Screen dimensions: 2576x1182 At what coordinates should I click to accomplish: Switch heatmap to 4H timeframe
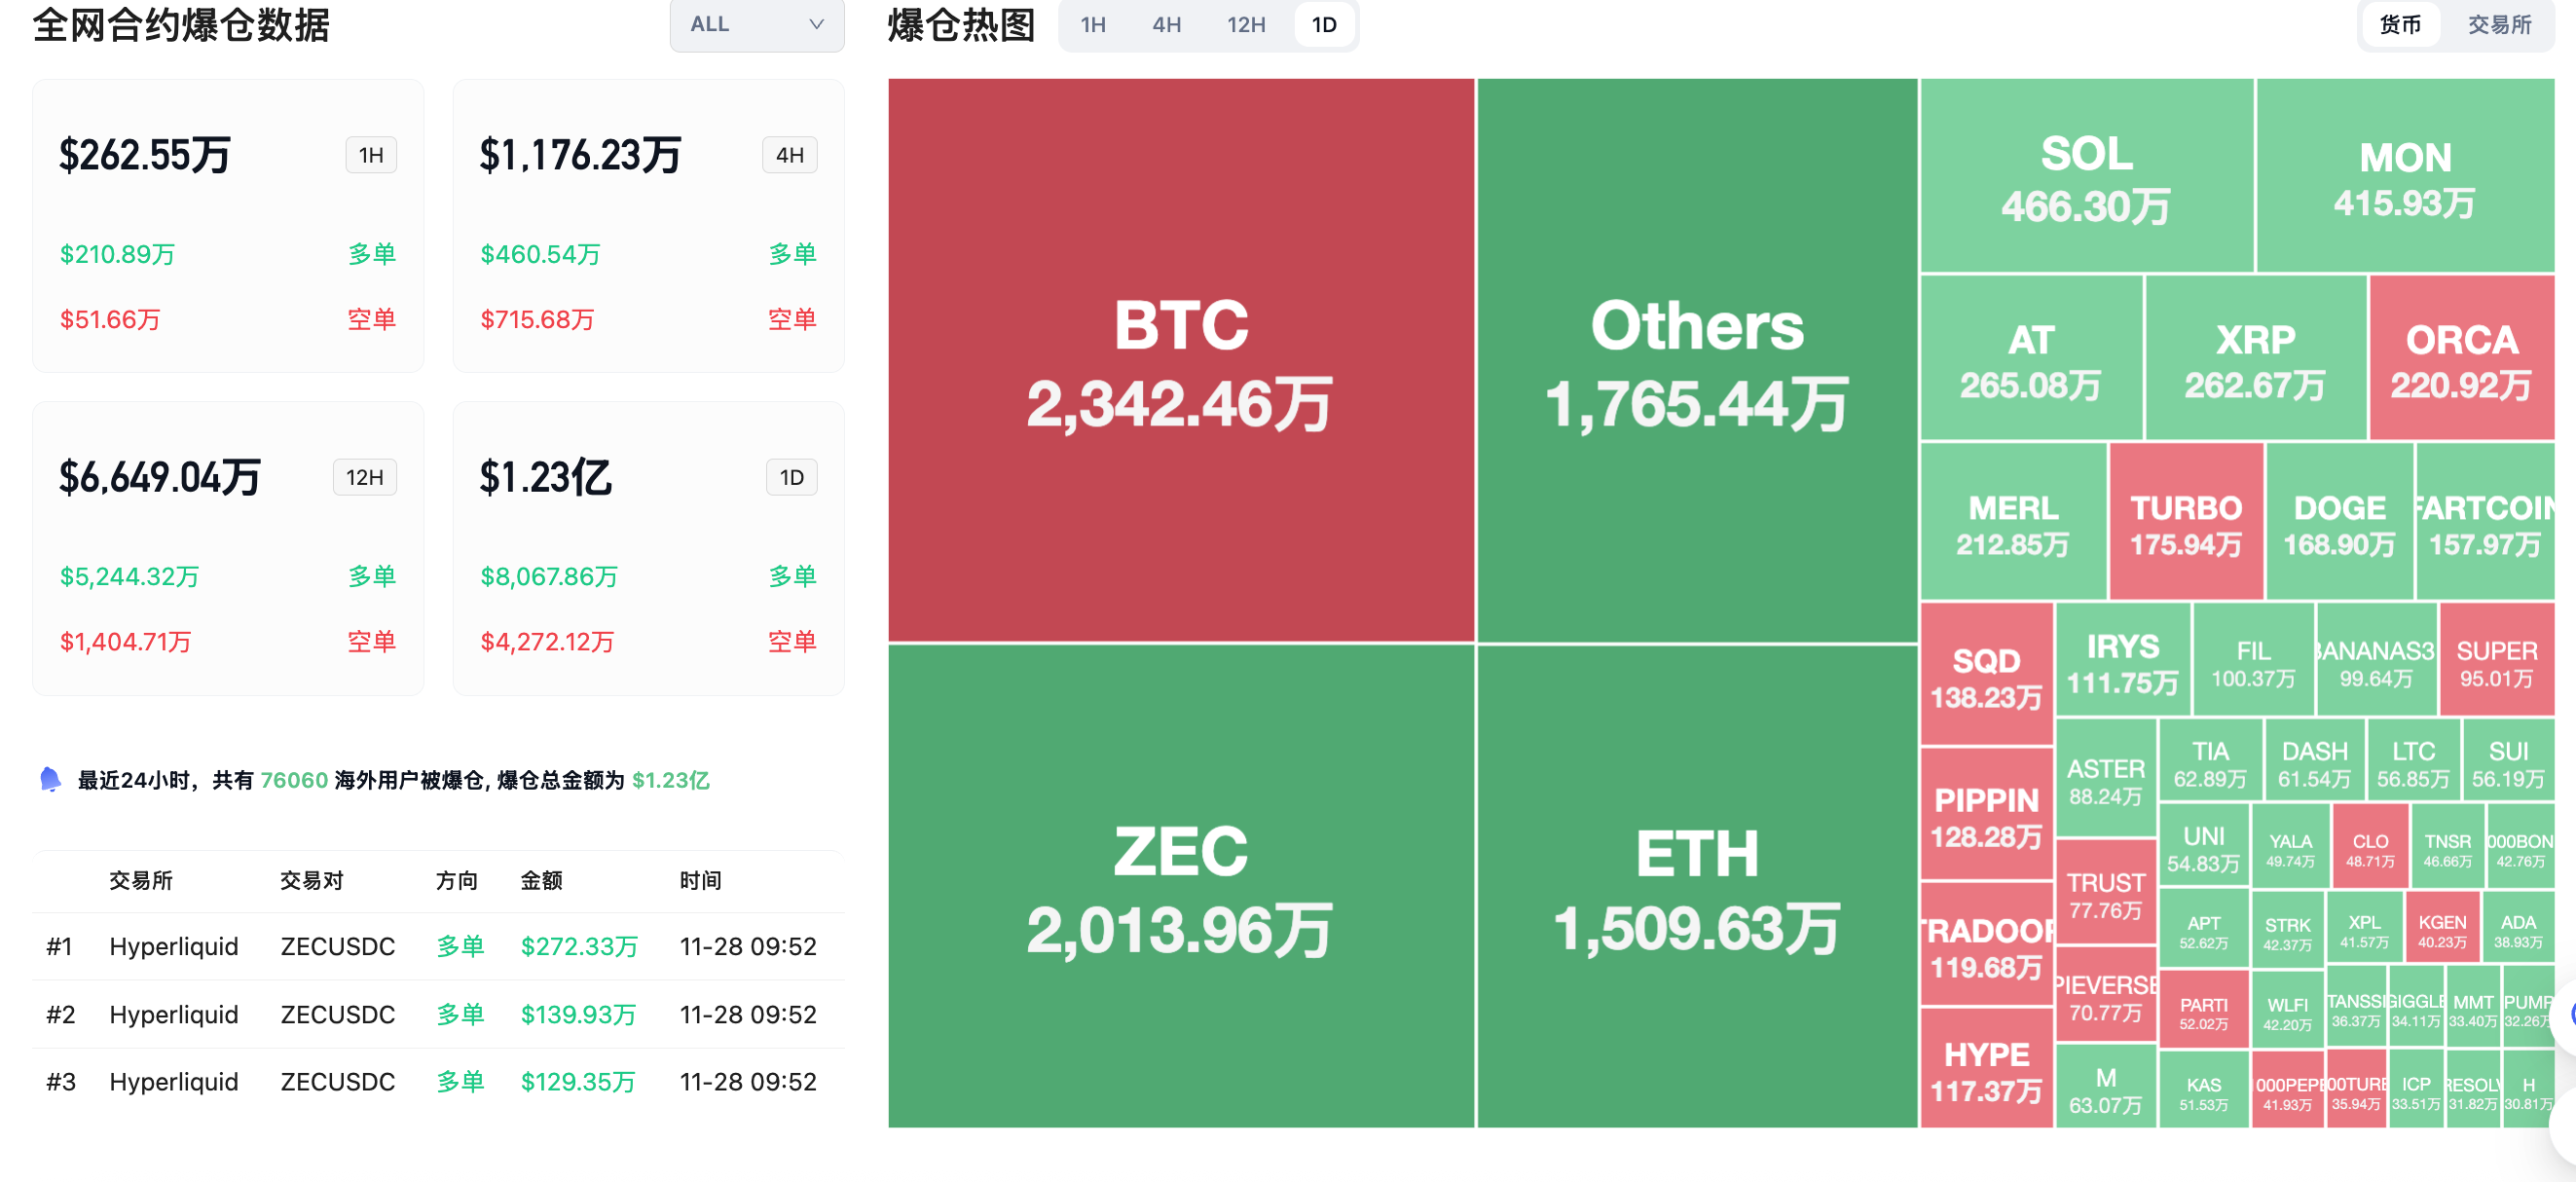pos(1166,25)
